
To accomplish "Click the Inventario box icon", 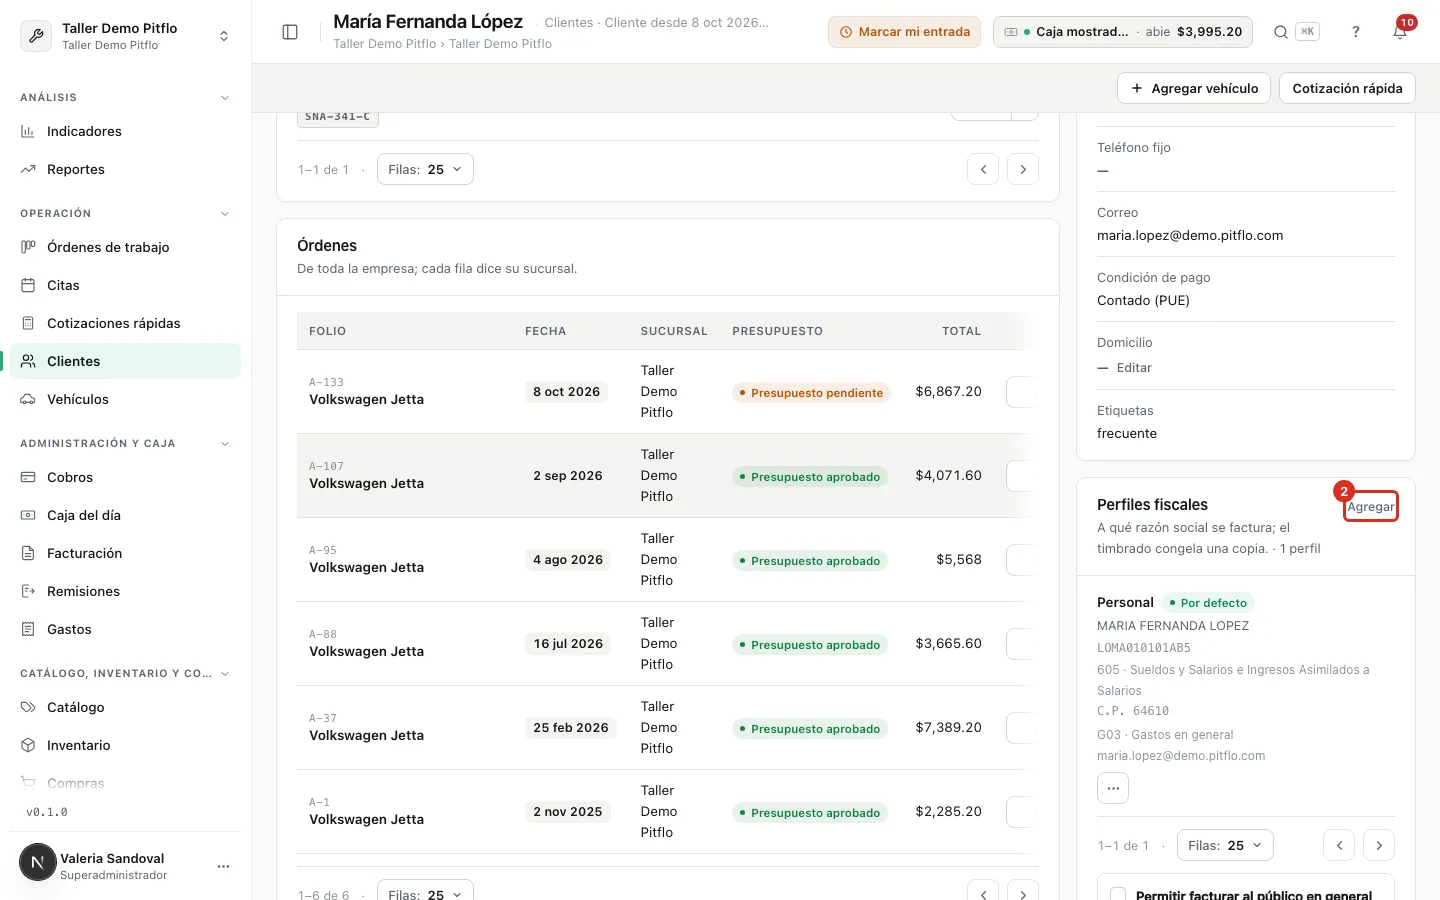I will tap(28, 745).
